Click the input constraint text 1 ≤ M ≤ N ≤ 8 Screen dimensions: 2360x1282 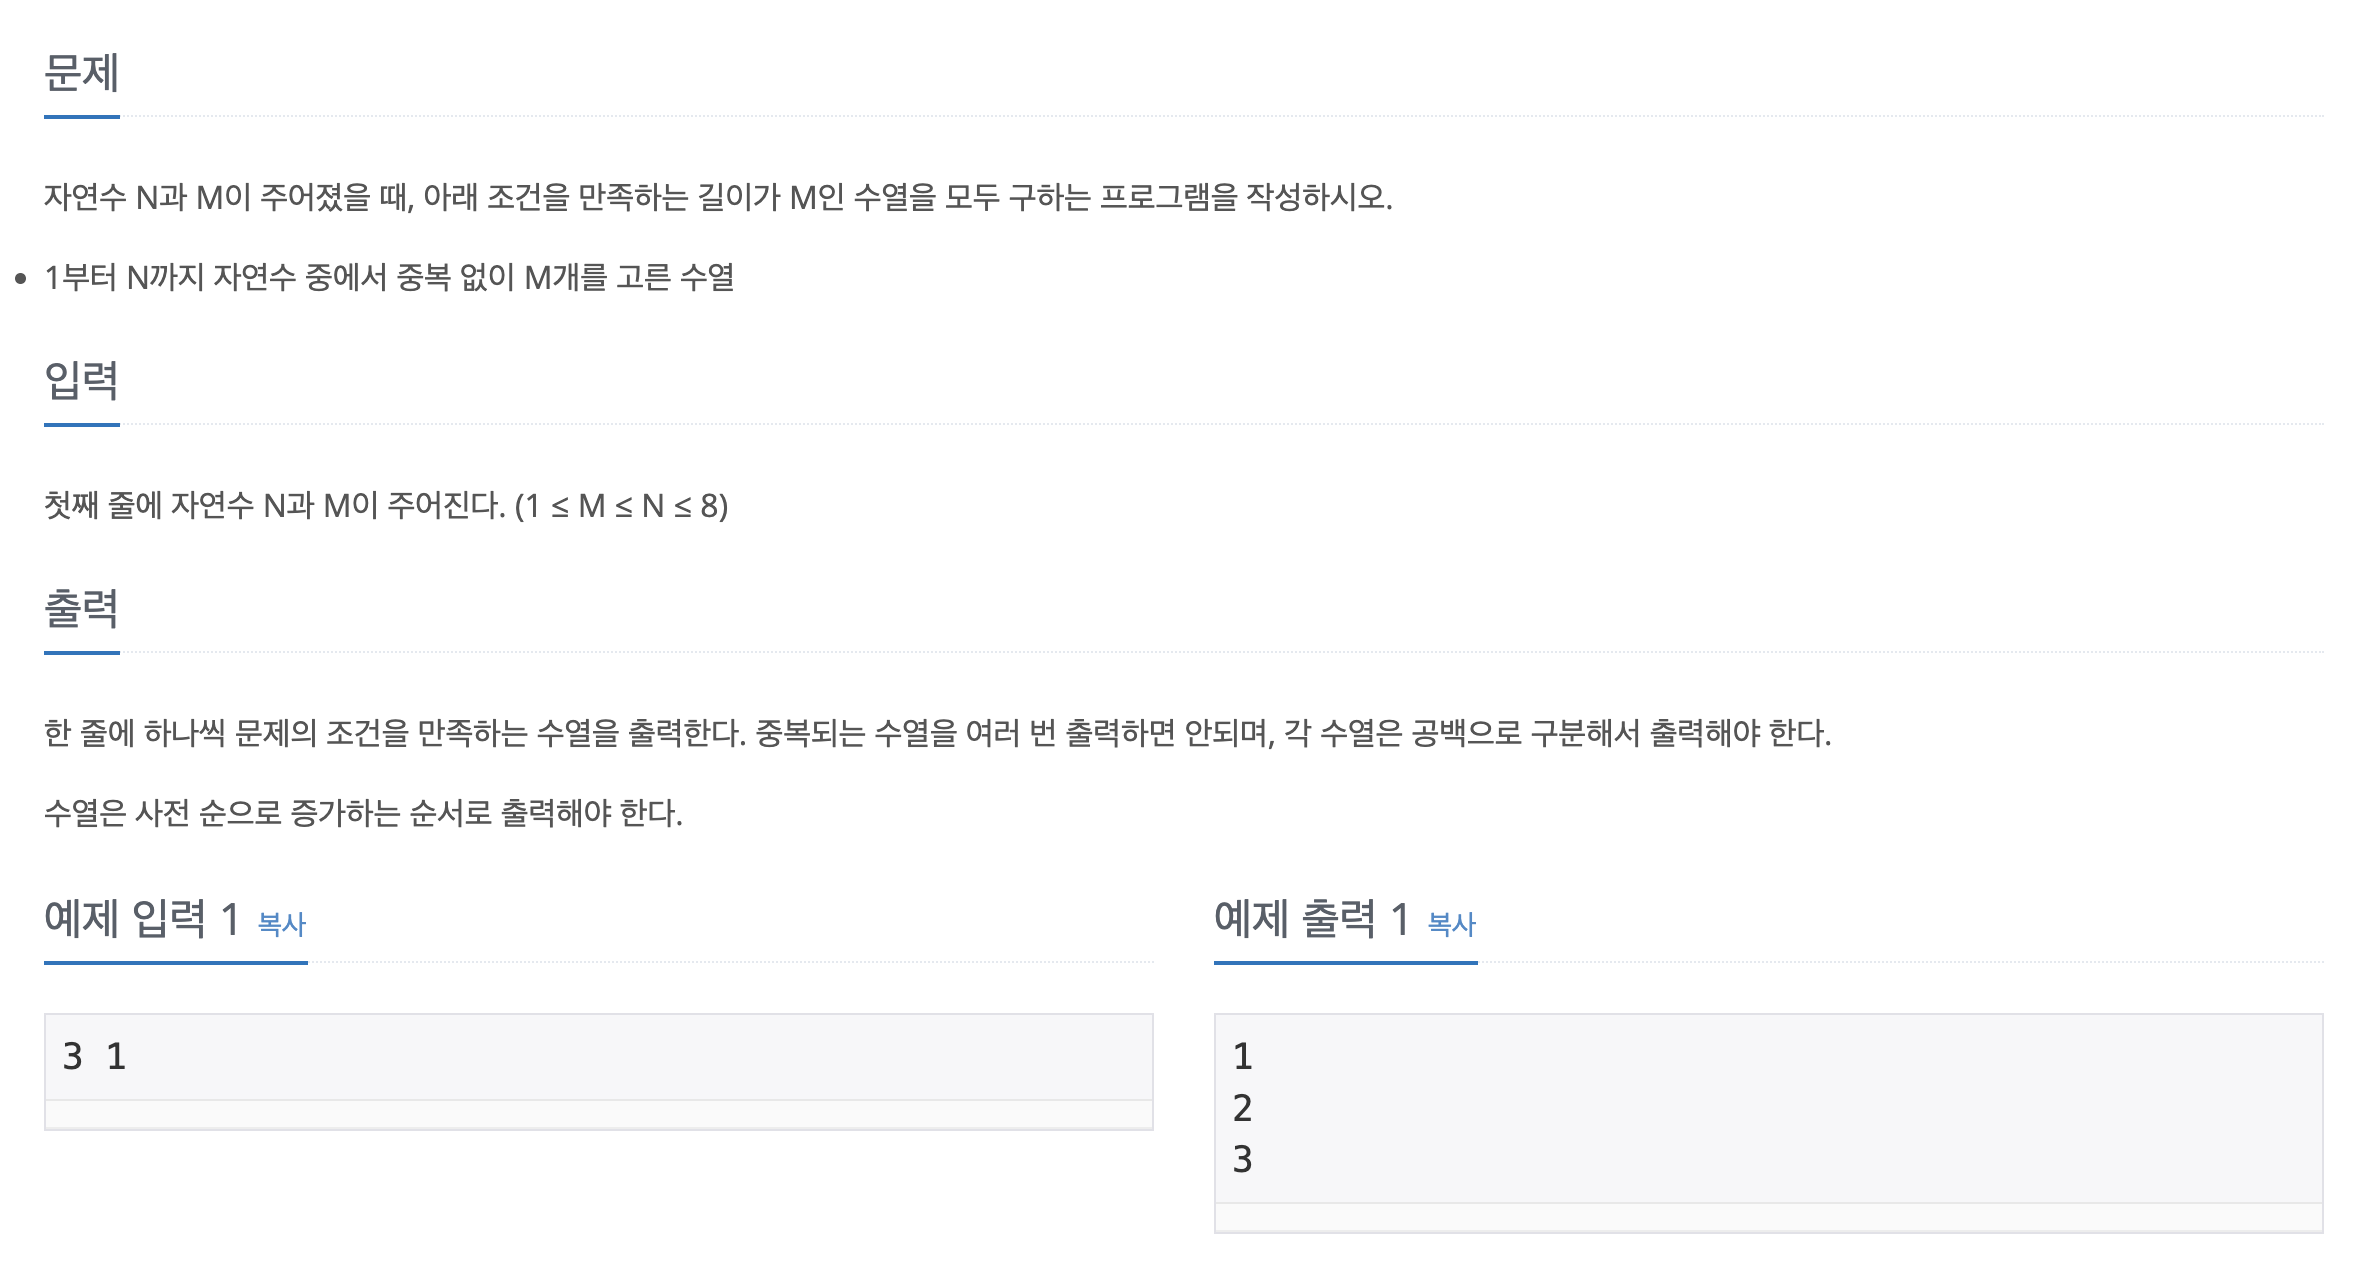click(621, 506)
